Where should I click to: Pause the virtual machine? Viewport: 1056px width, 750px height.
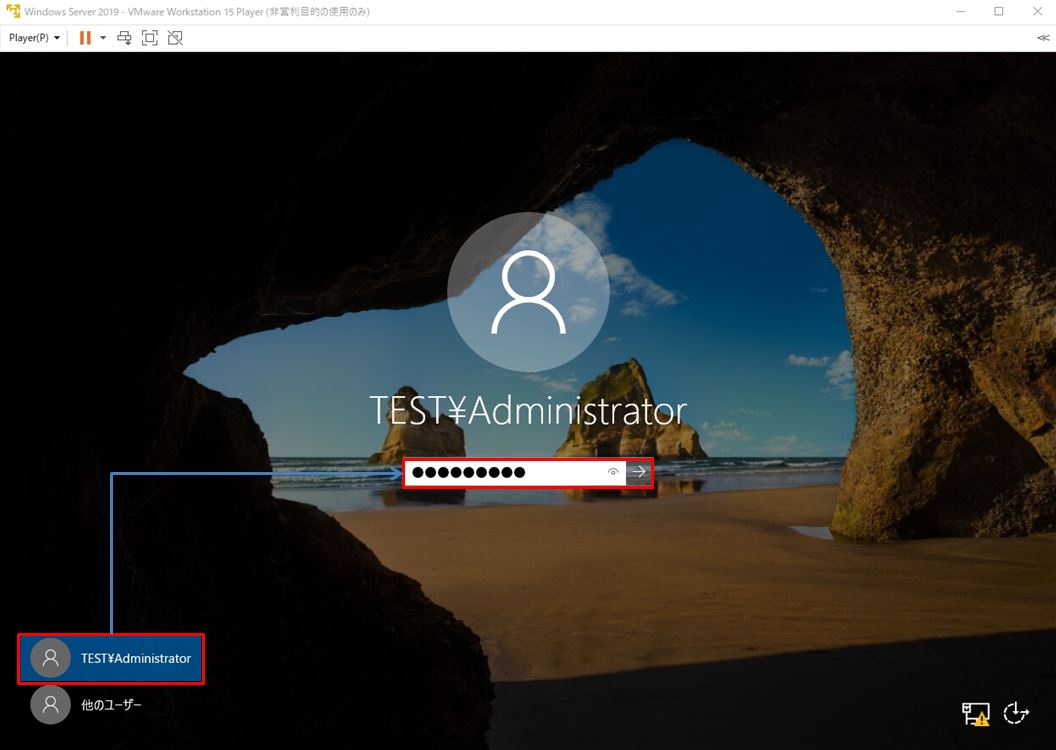[x=85, y=38]
